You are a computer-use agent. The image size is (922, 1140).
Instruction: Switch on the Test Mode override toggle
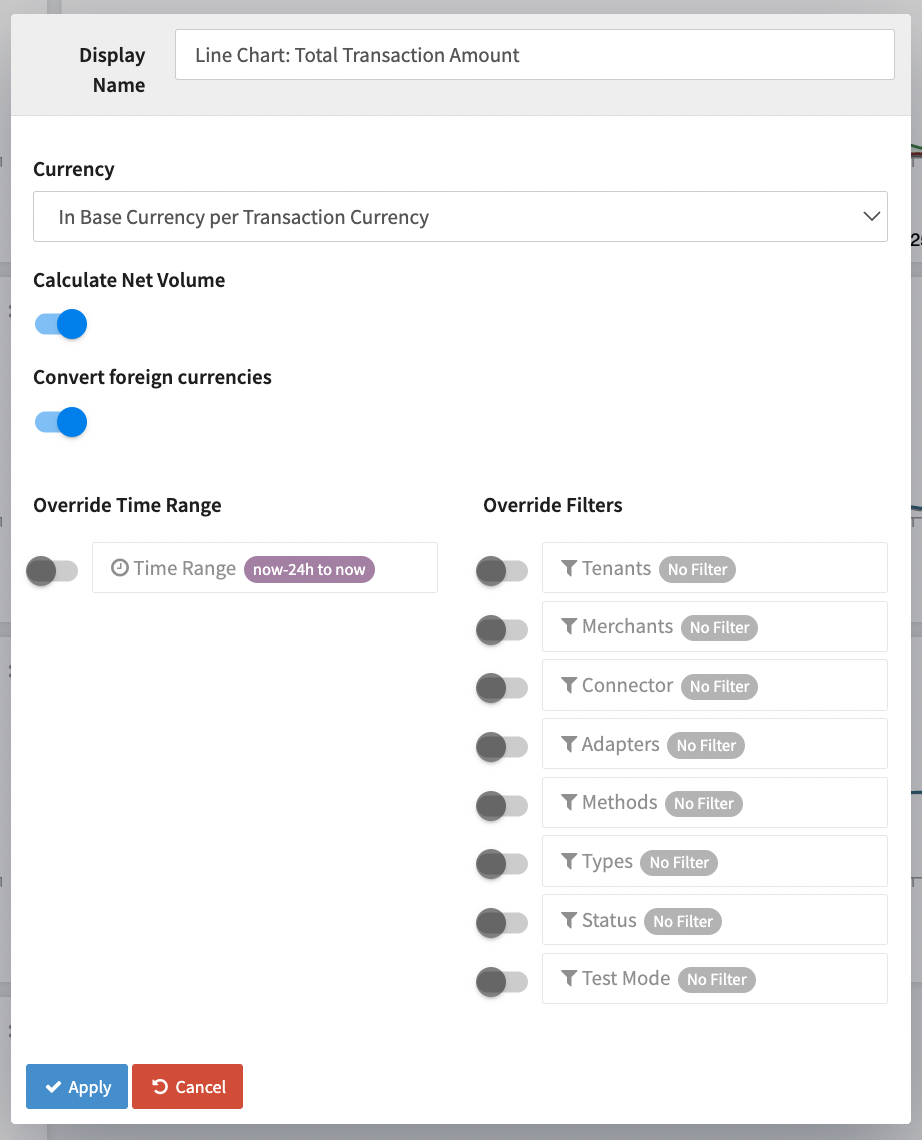tap(502, 982)
